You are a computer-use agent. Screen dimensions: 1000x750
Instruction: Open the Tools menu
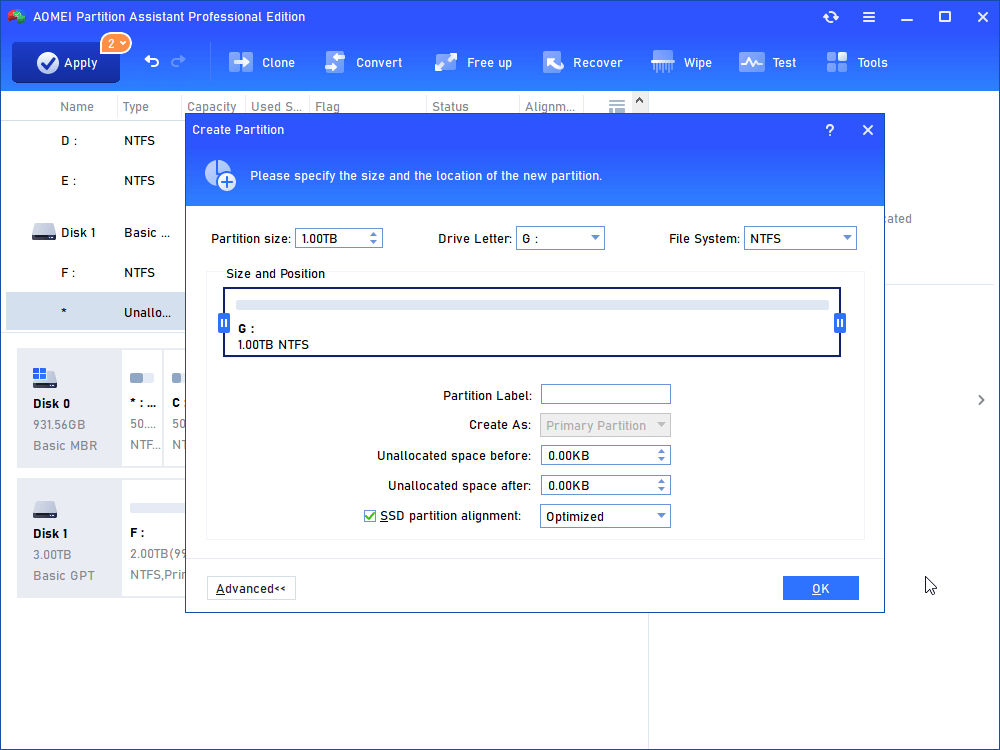tap(857, 62)
